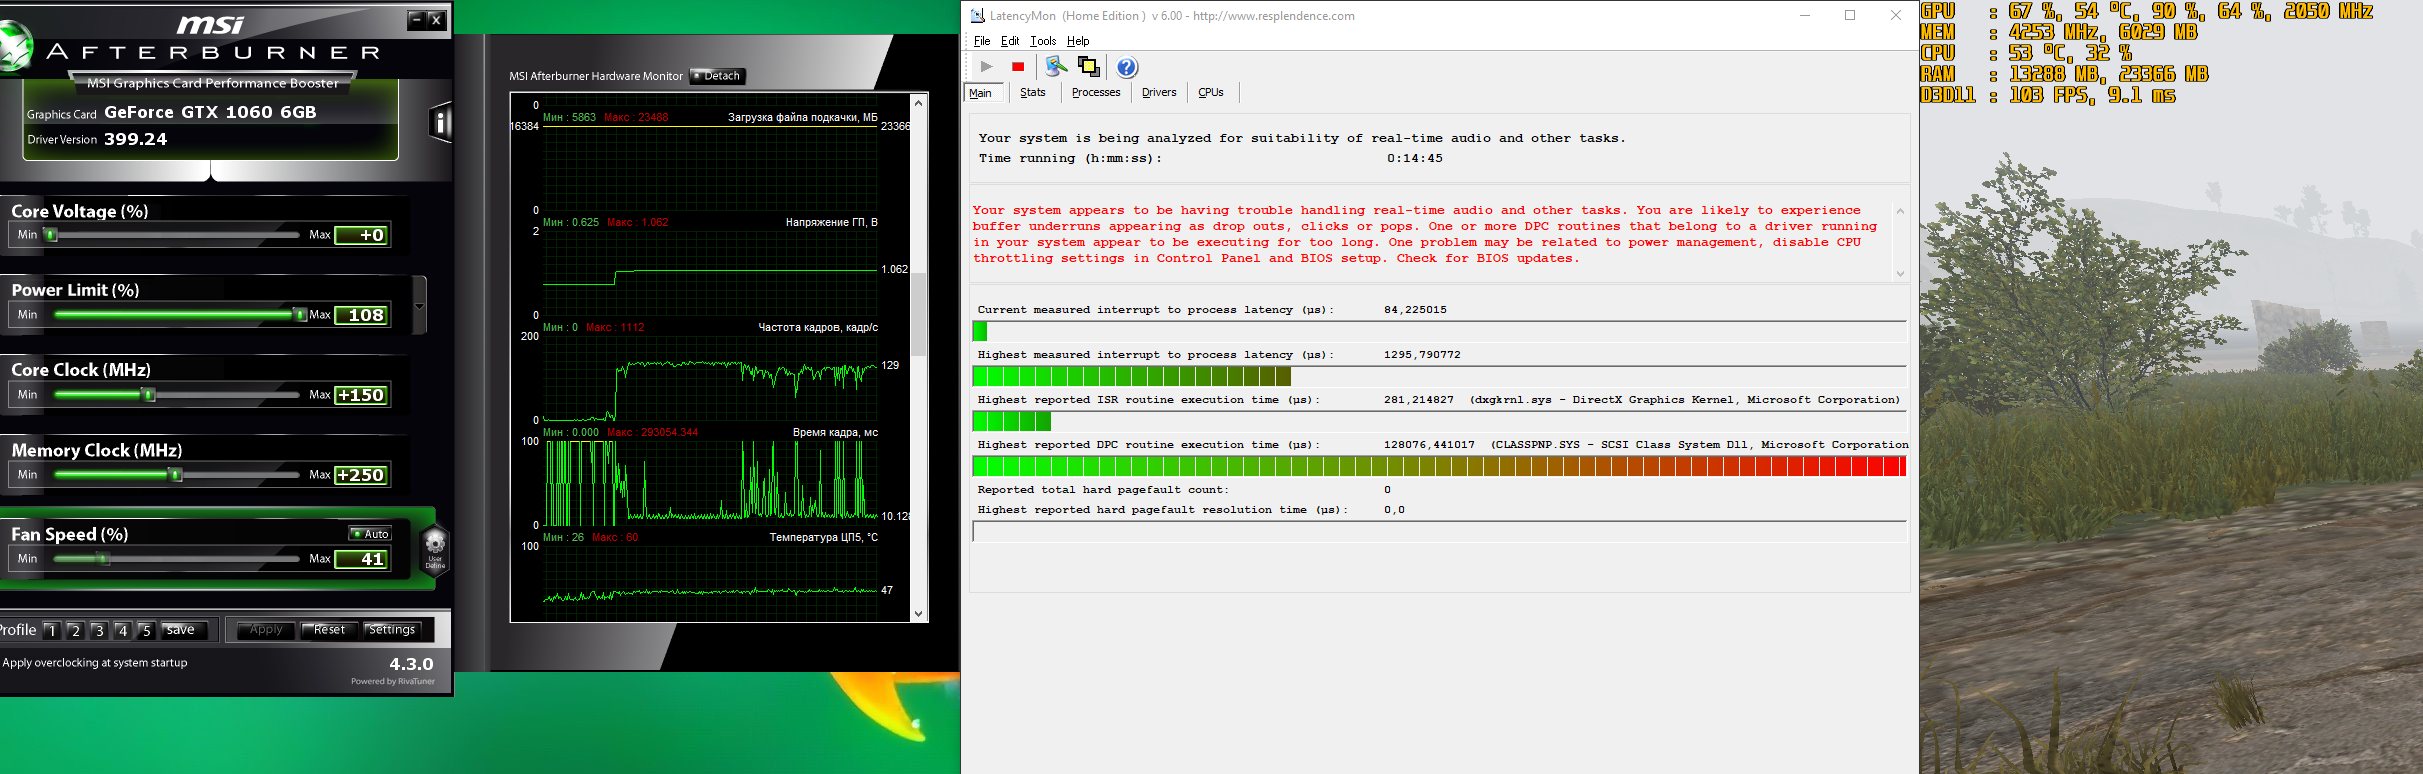This screenshot has height=774, width=2423.
Task: Stop monitoring with the red stop button
Action: (x=1018, y=67)
